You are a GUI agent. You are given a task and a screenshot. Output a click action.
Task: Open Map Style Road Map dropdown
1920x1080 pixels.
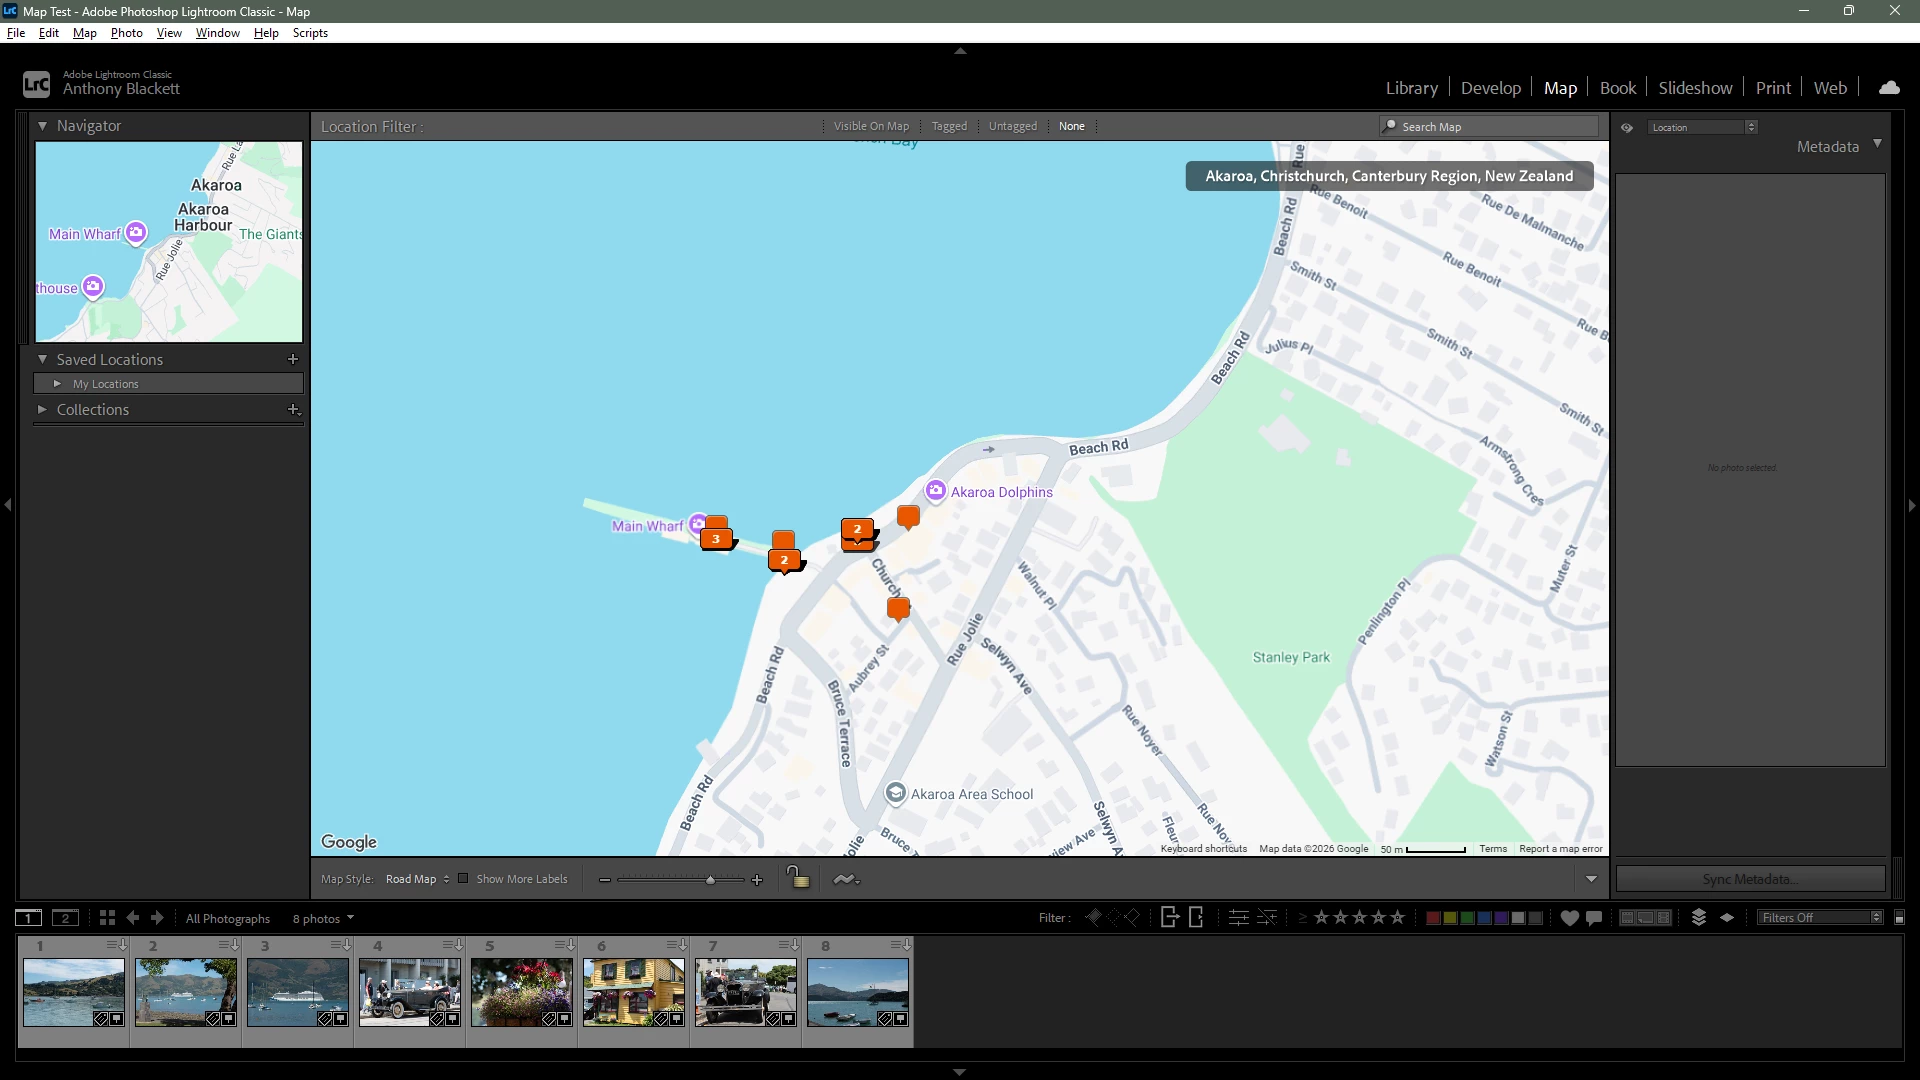417,879
